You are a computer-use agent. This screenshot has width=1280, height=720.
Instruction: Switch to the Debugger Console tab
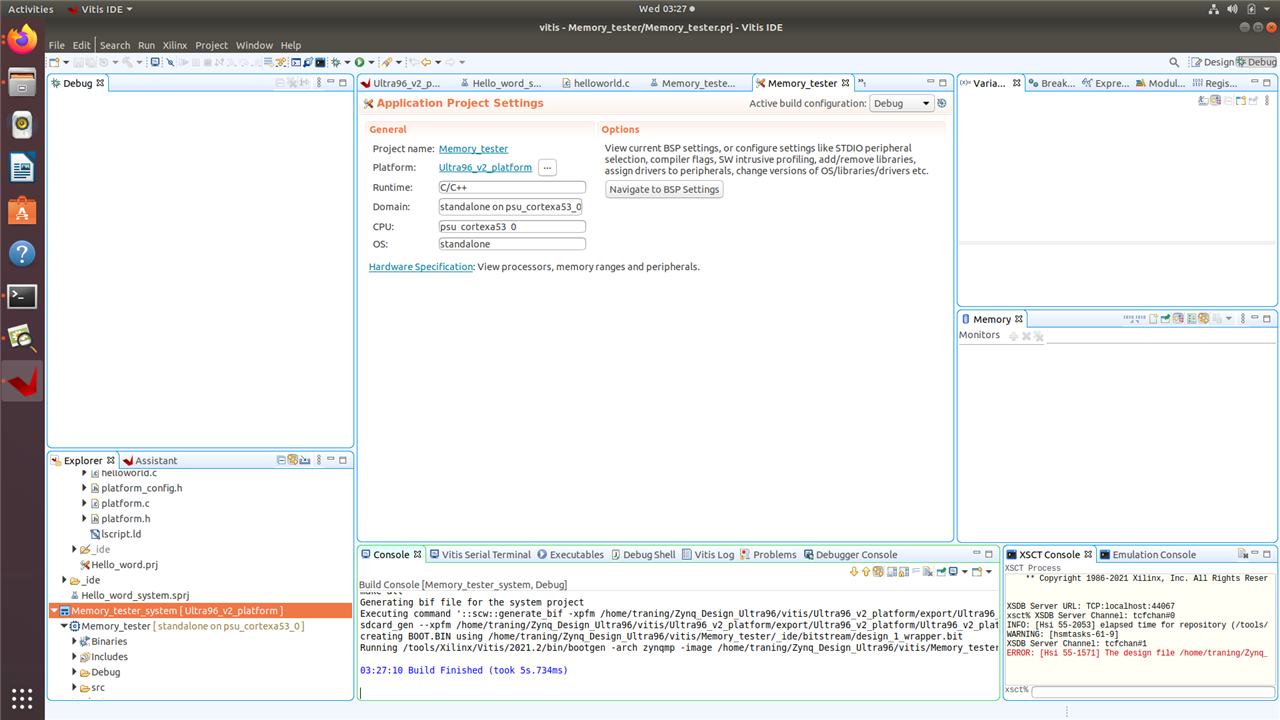click(850, 554)
